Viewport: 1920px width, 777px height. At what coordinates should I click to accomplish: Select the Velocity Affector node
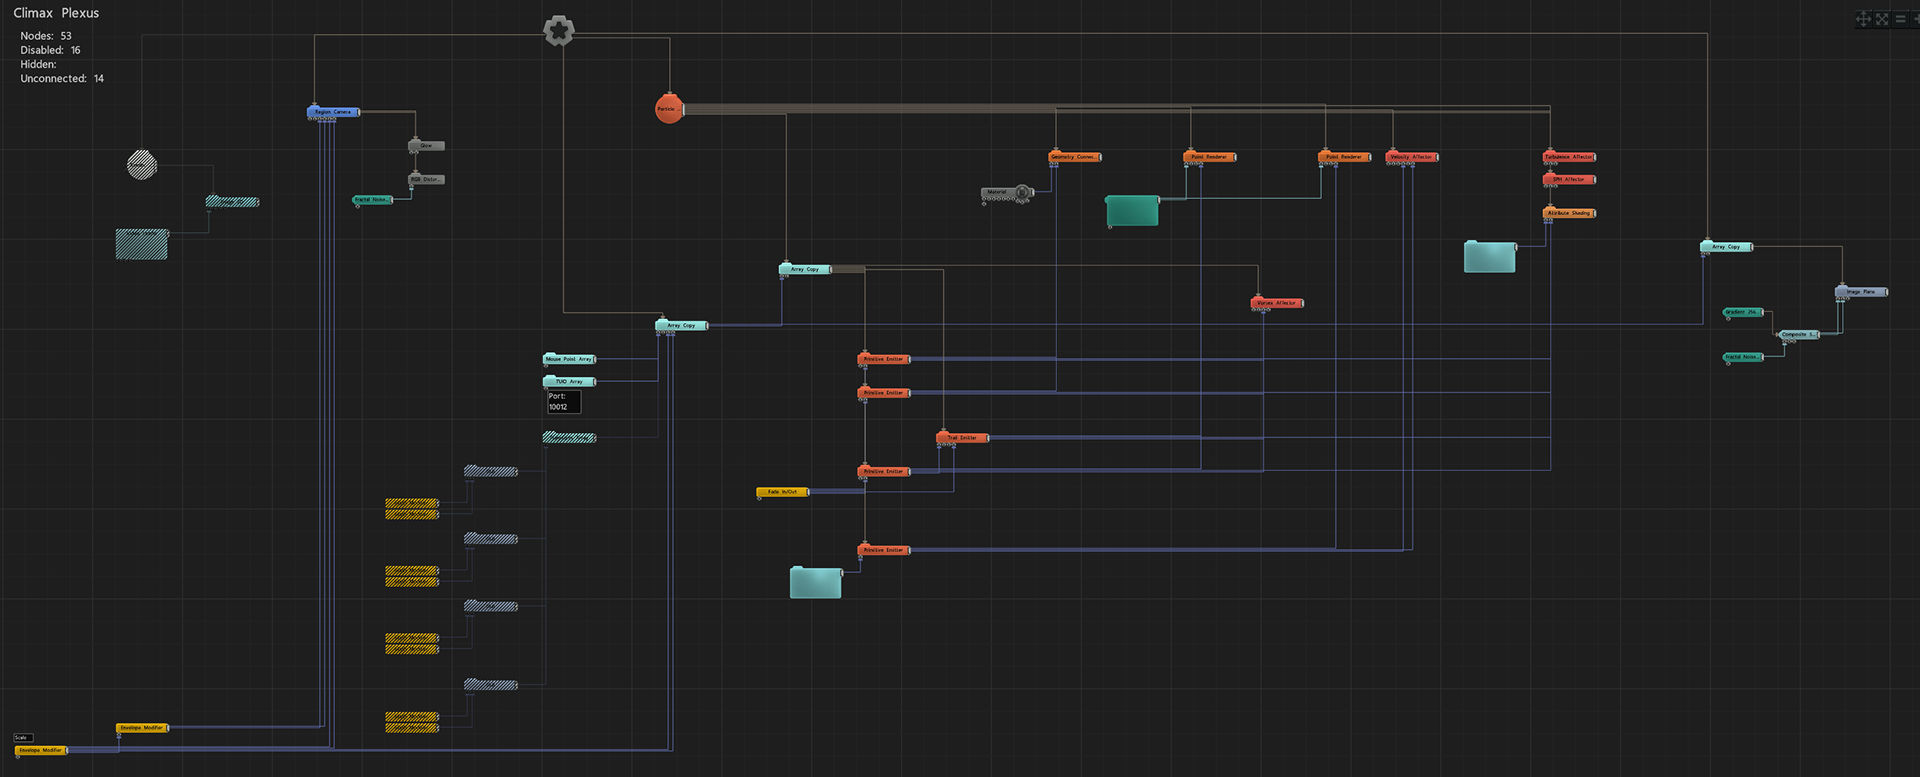1412,157
